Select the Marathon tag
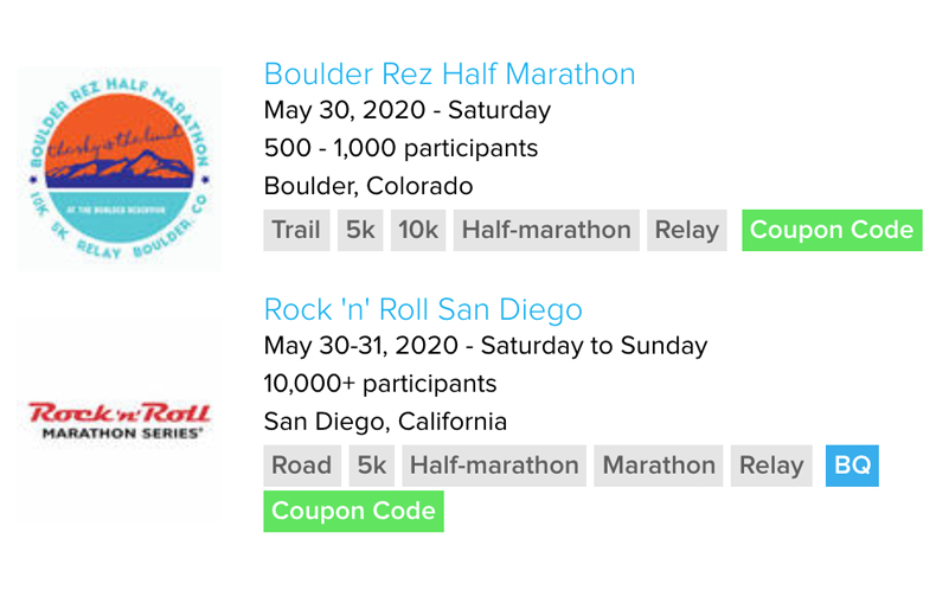Image resolution: width=948 pixels, height=597 pixels. click(658, 466)
